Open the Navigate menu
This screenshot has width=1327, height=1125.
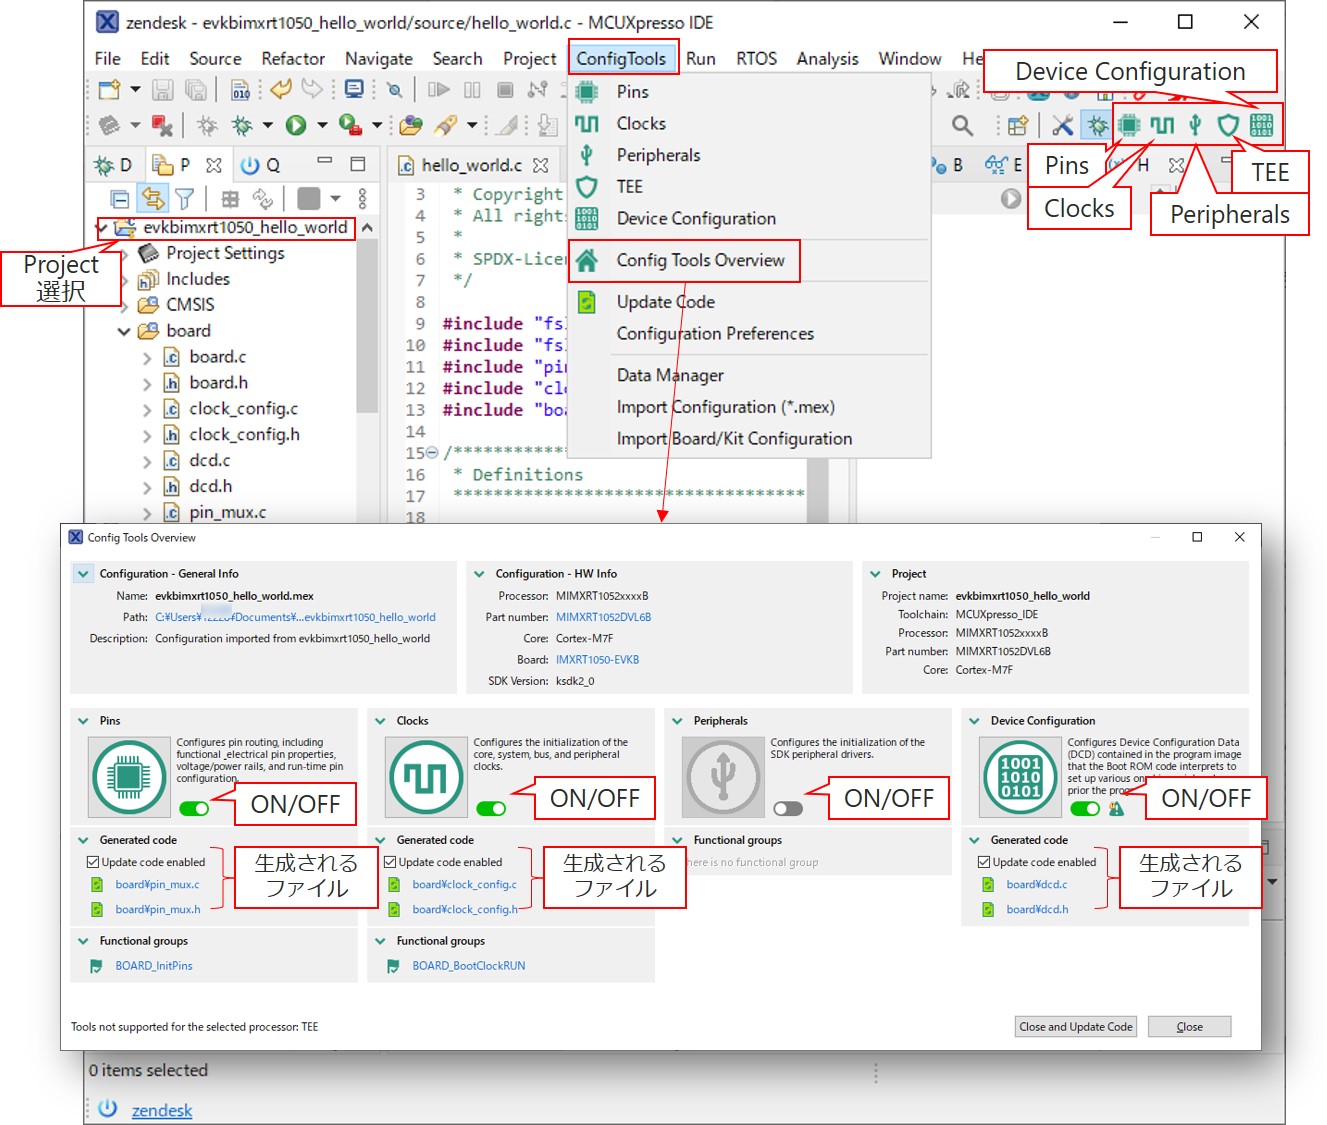[379, 58]
